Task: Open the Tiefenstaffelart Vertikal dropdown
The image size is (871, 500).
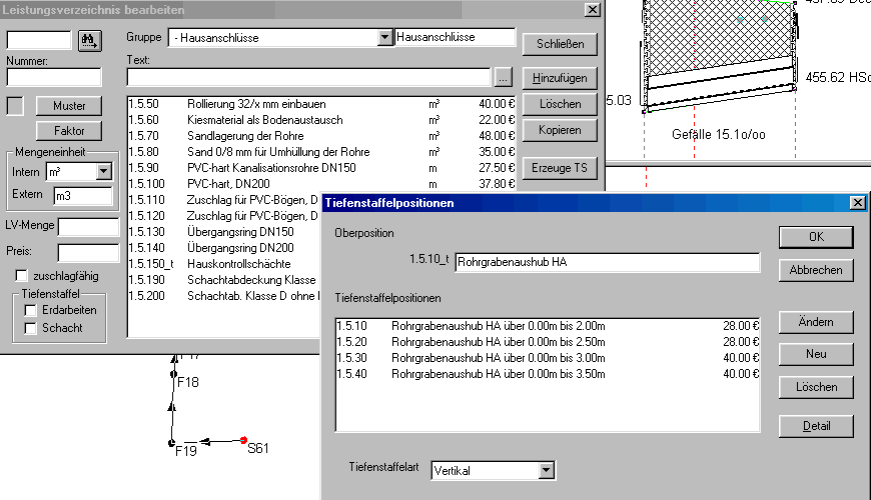Action: (x=545, y=469)
